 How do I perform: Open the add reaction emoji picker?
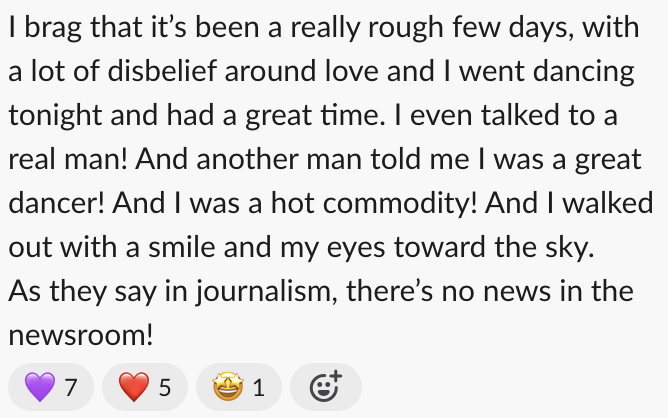[325, 387]
